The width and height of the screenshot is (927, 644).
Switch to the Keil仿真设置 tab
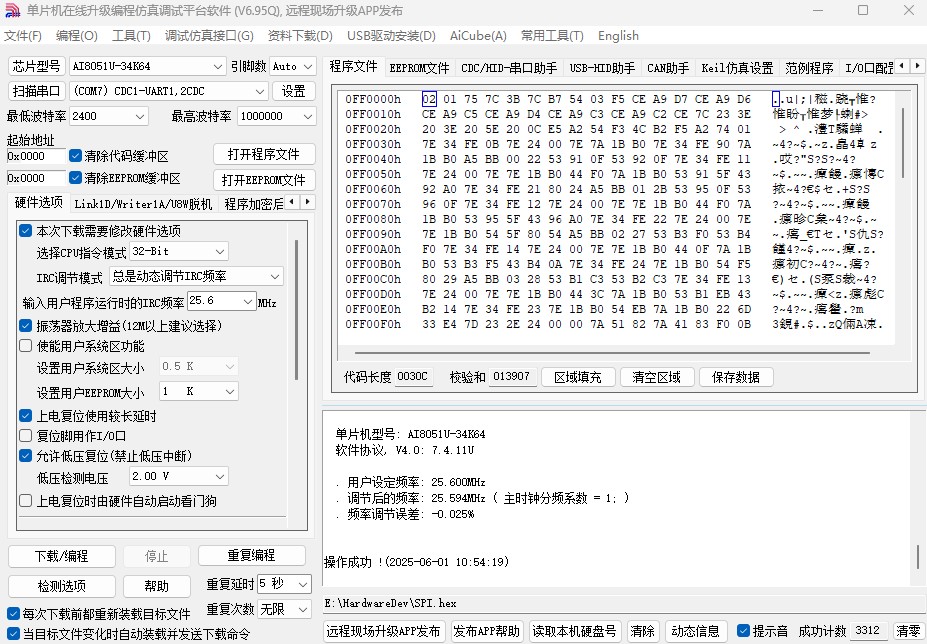pyautogui.click(x=737, y=68)
